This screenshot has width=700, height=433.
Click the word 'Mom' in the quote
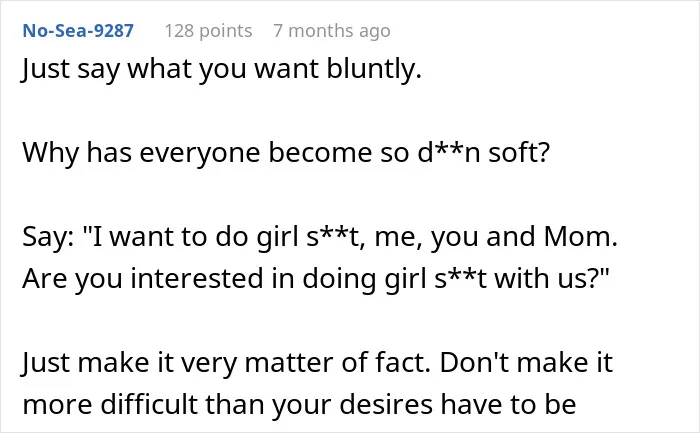click(577, 237)
